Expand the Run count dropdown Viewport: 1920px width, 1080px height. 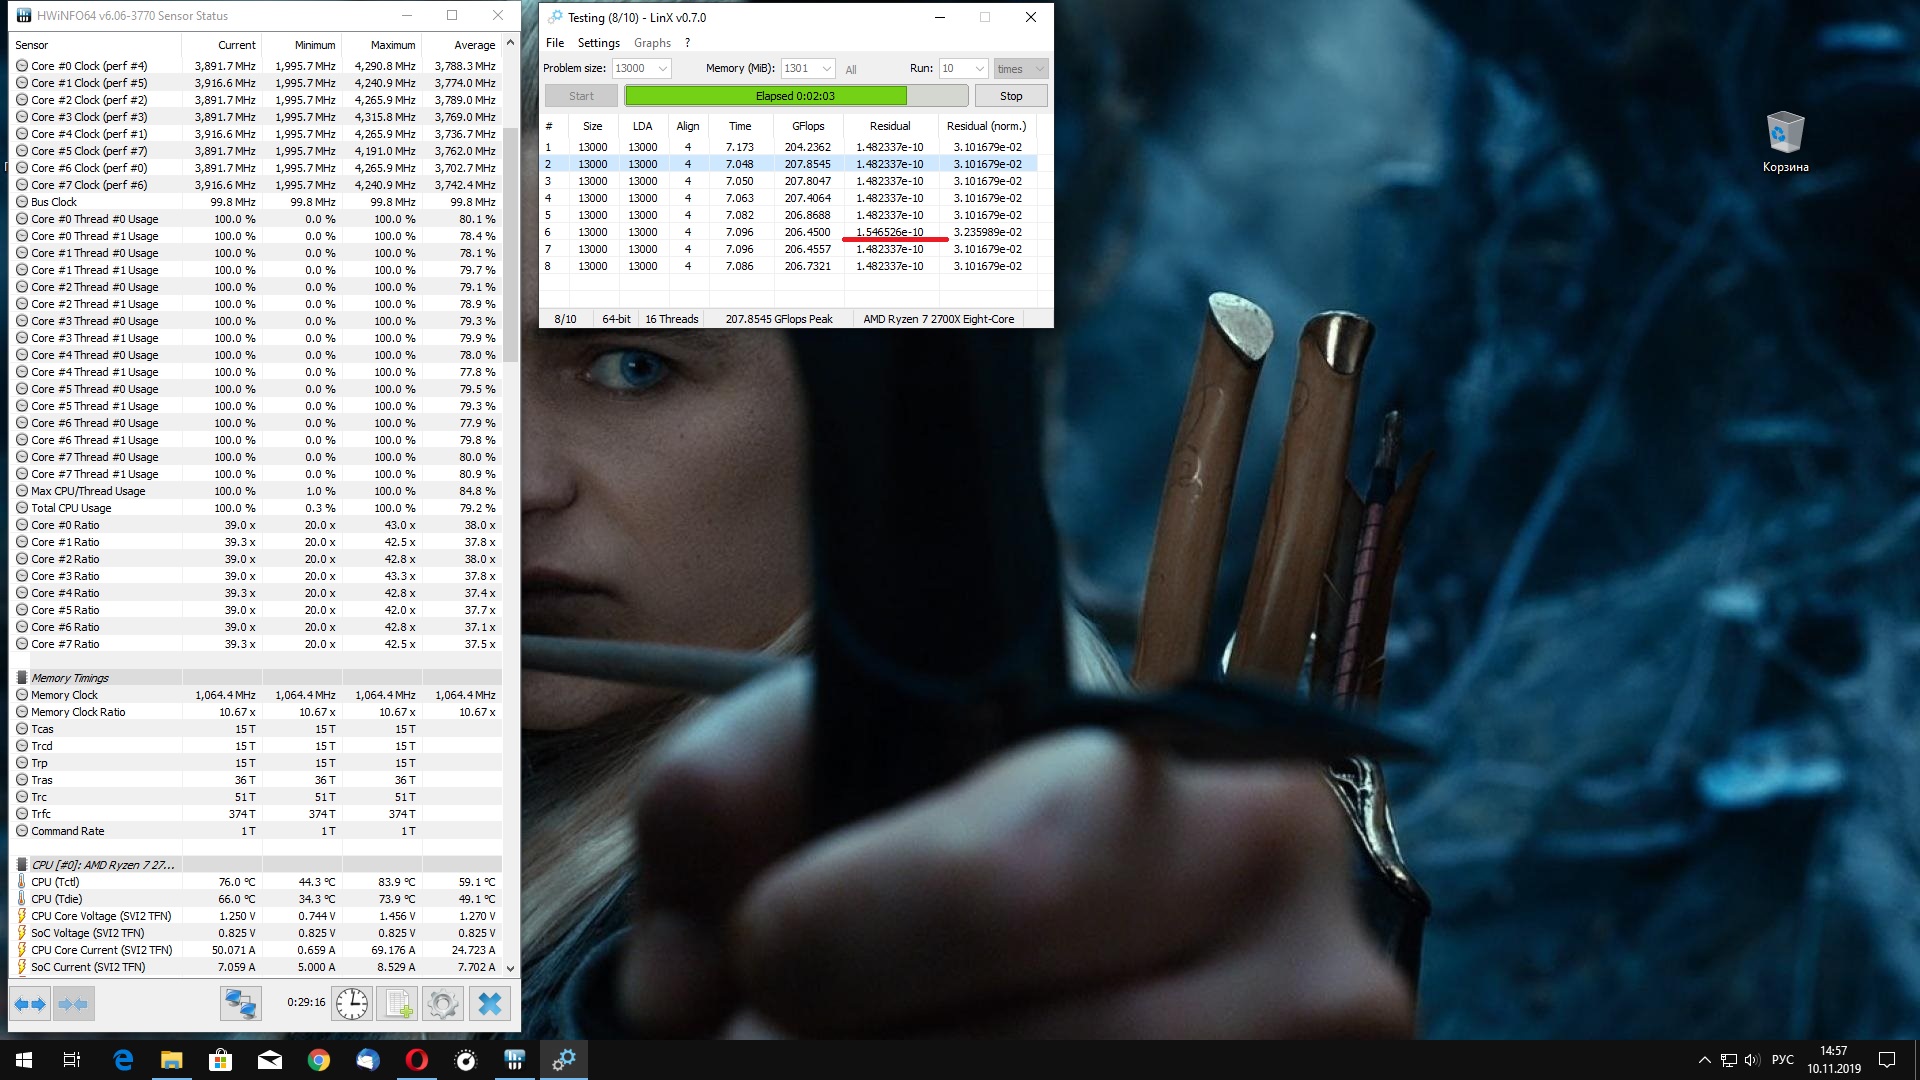[x=979, y=69]
